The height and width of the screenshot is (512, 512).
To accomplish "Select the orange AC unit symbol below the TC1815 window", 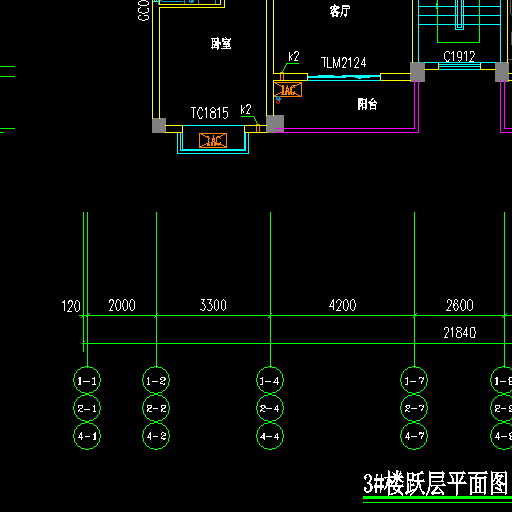I will [213, 140].
